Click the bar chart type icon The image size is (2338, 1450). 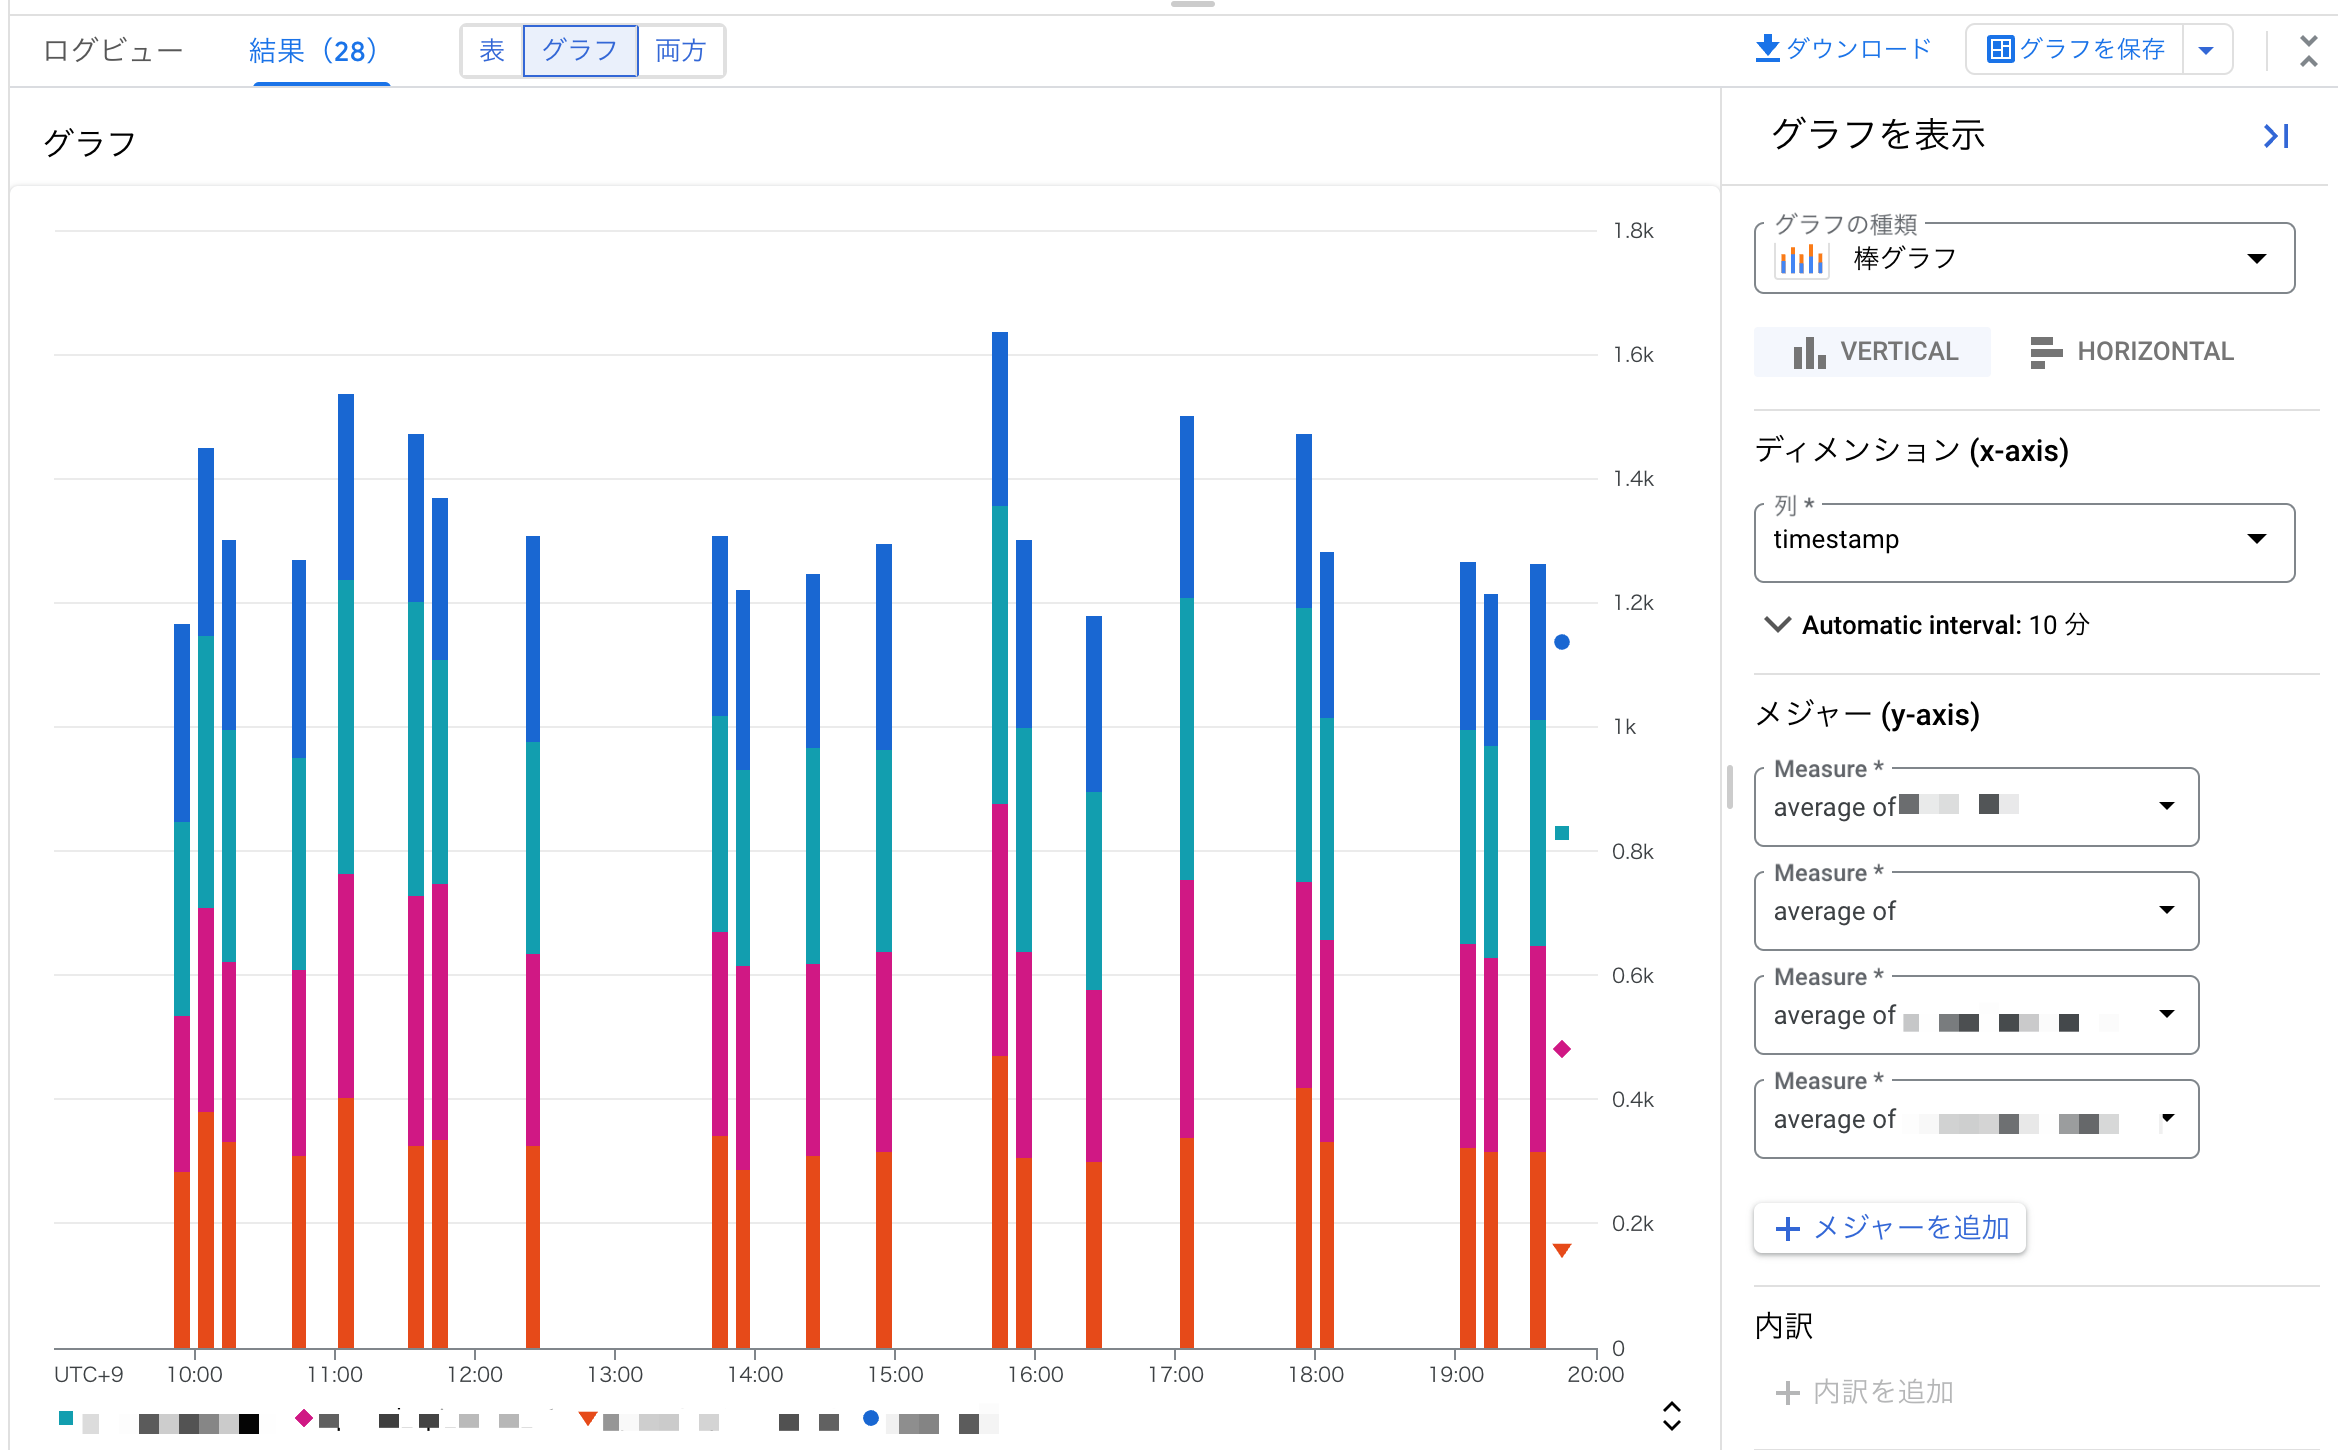point(1801,259)
